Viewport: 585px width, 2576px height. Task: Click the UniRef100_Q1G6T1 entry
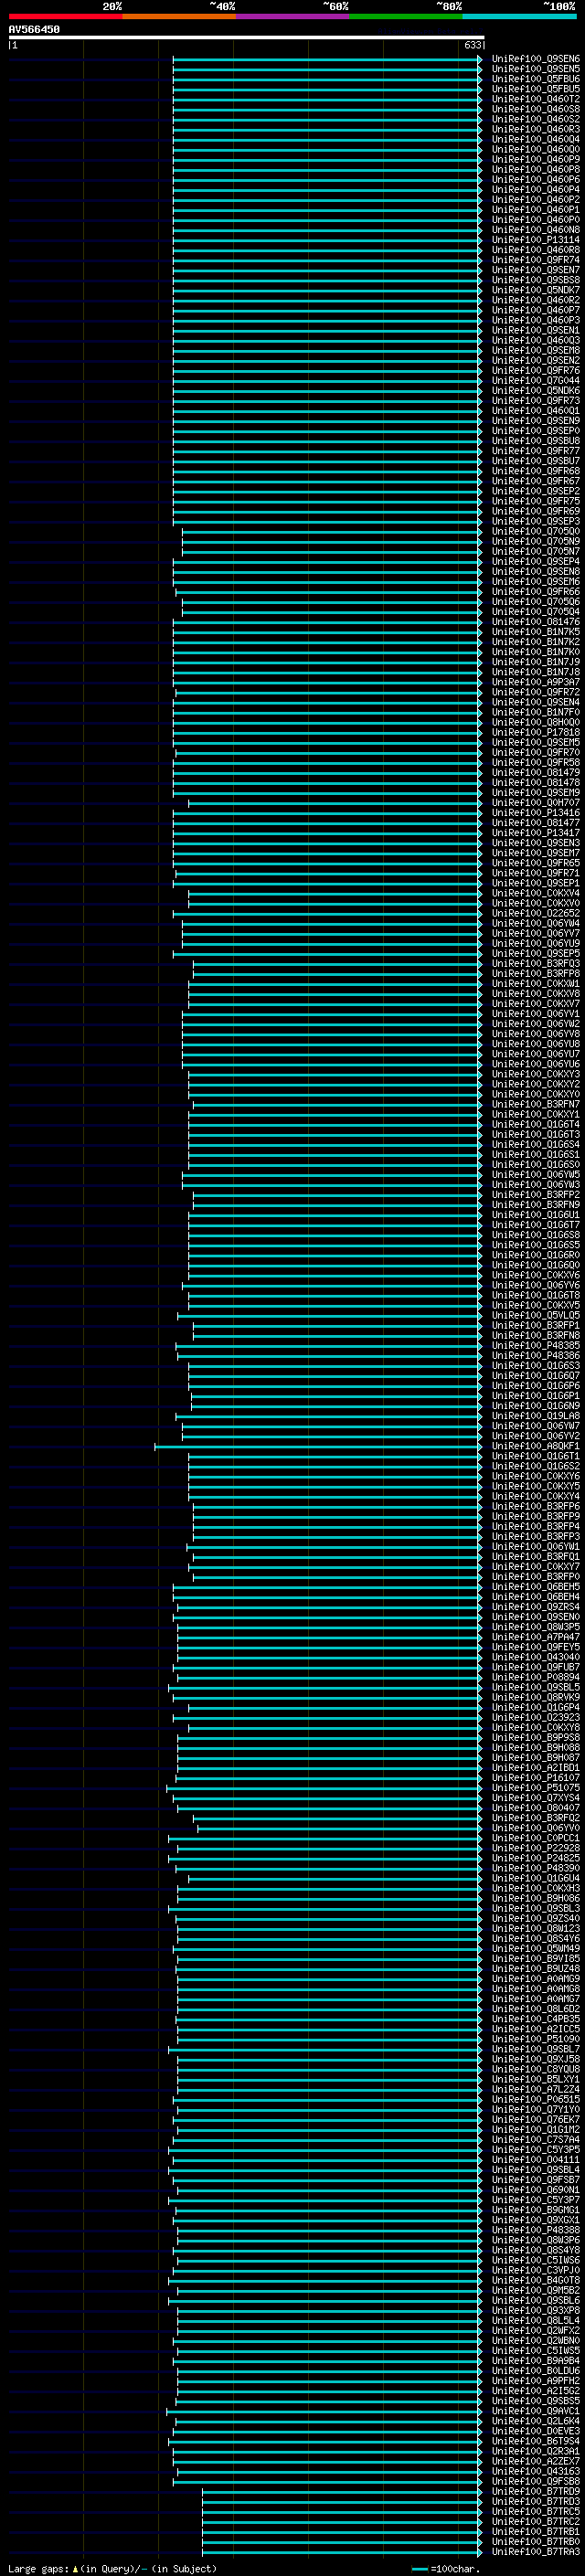coord(535,1456)
